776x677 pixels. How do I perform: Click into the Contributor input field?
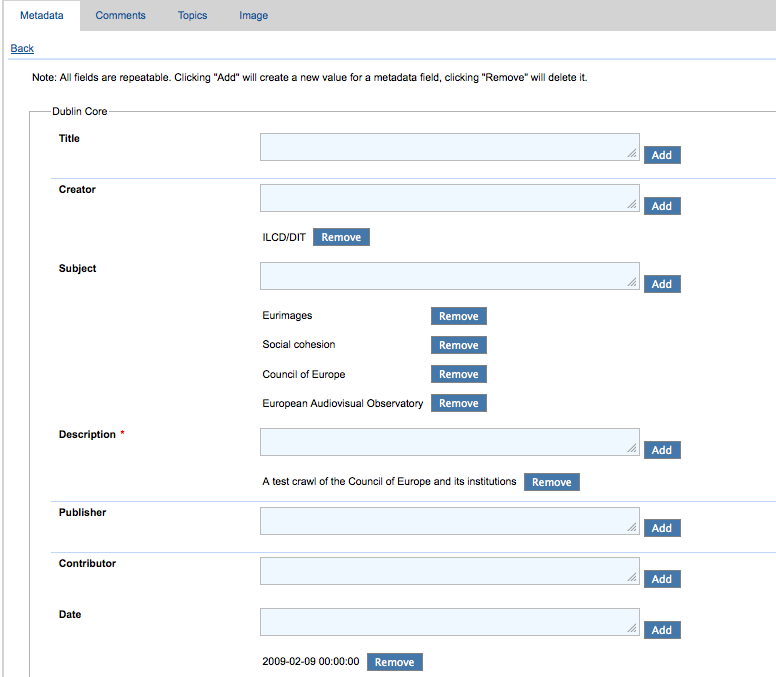click(x=449, y=571)
